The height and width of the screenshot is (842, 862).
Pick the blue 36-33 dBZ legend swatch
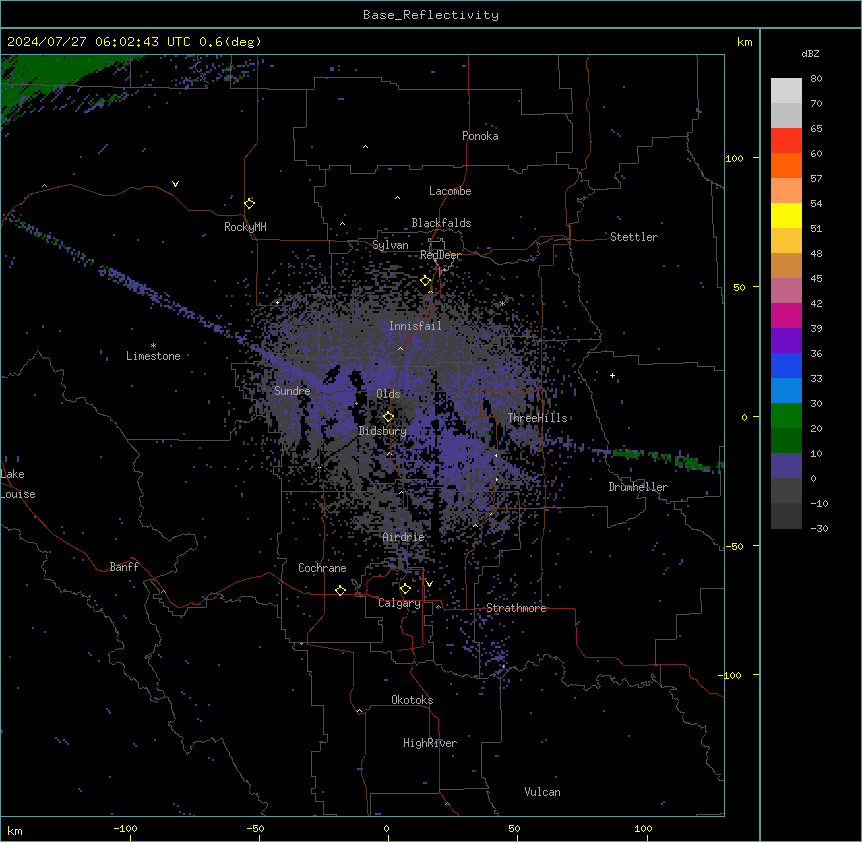pos(786,365)
